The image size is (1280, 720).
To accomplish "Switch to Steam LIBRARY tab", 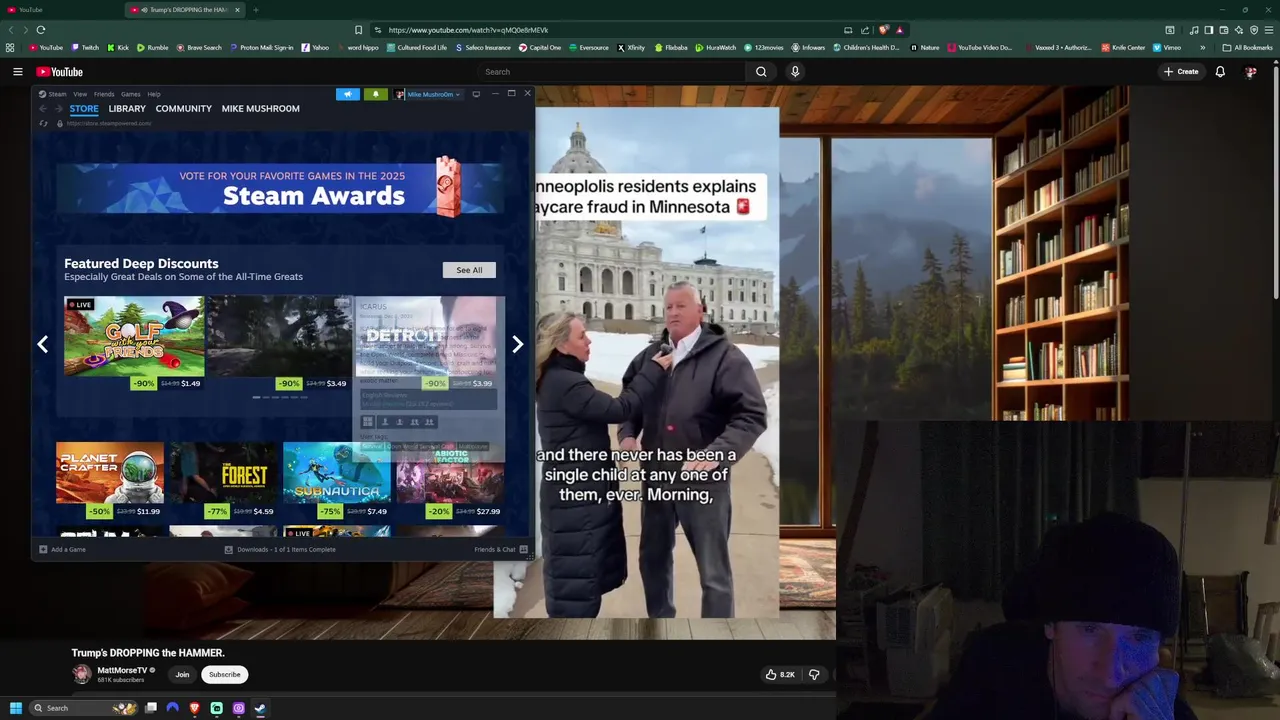I will pyautogui.click(x=127, y=108).
